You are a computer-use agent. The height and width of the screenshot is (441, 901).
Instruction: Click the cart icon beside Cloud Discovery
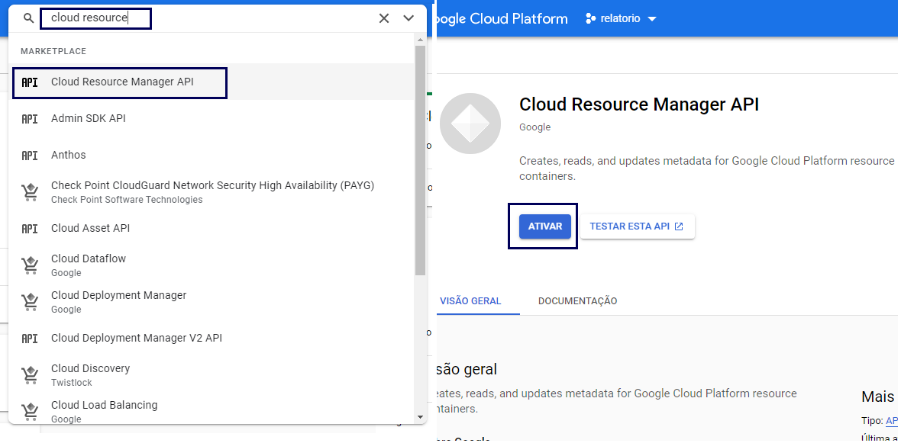29,375
